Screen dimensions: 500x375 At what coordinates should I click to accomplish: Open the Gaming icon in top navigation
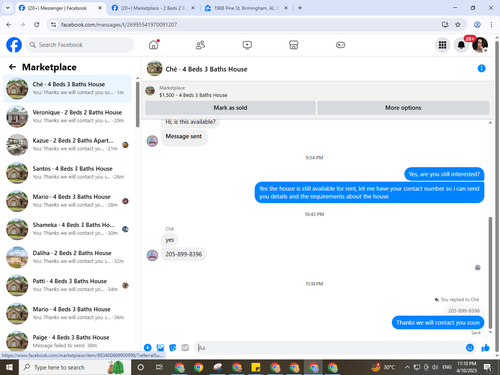pyautogui.click(x=340, y=45)
